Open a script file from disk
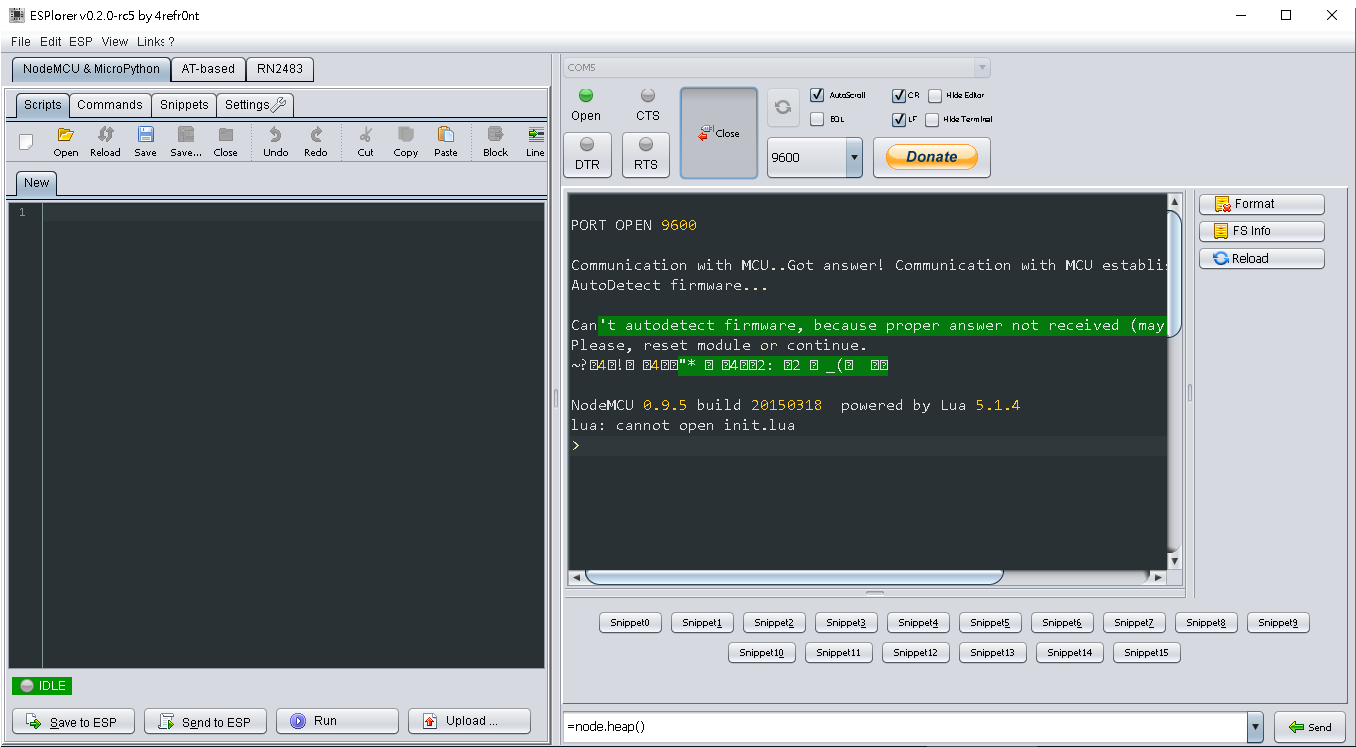The width and height of the screenshot is (1356, 747). pos(65,140)
